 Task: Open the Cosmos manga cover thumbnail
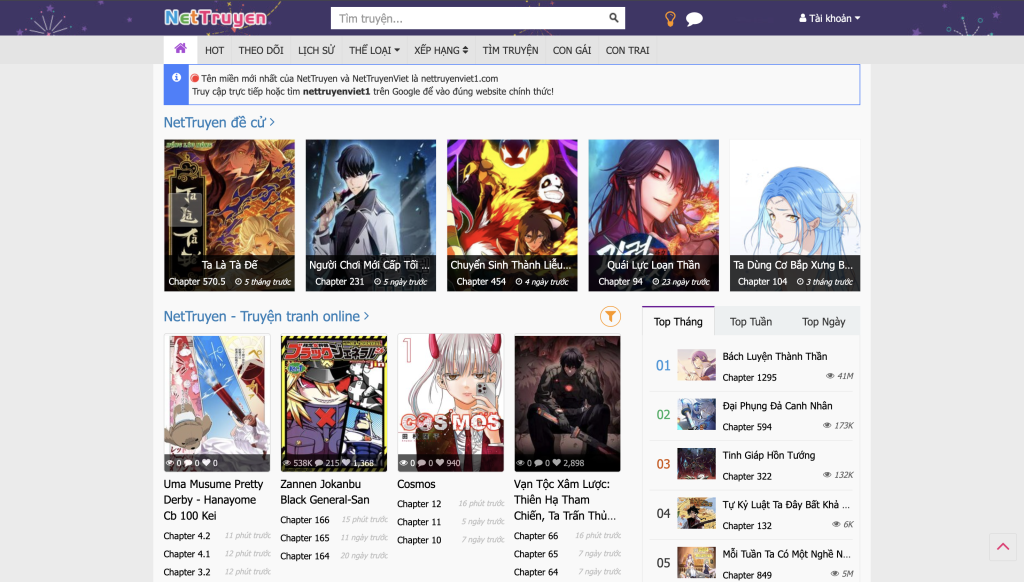pos(450,402)
